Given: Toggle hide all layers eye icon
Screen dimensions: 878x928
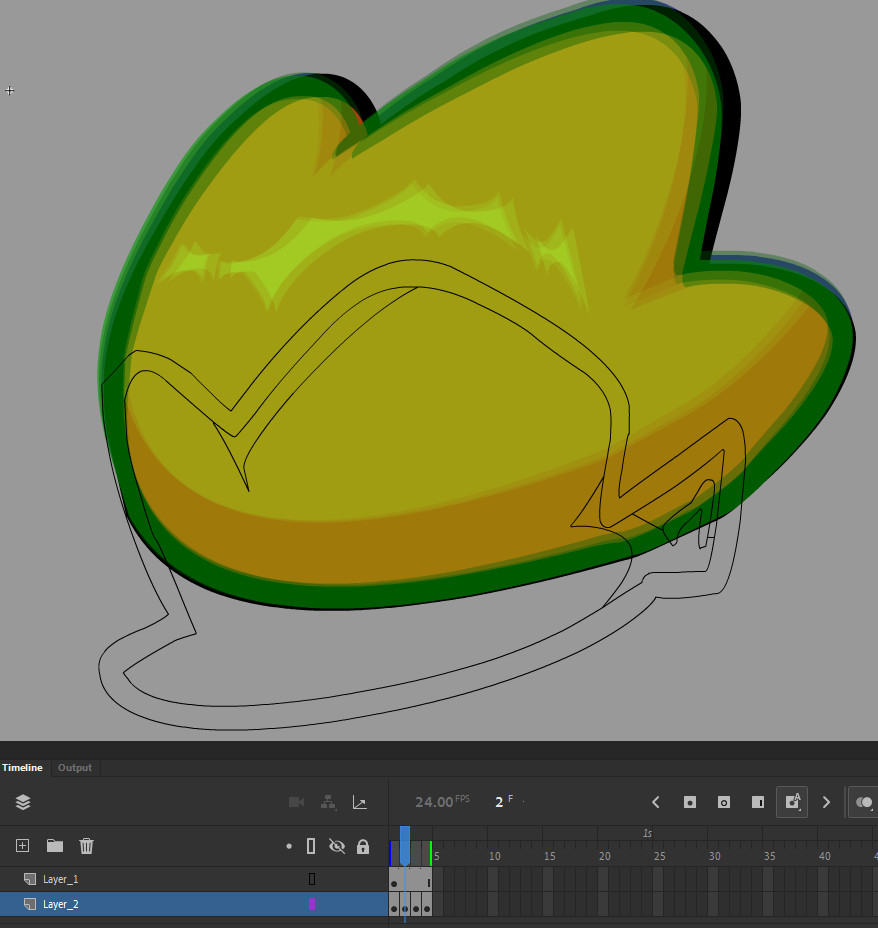Looking at the screenshot, I should pos(337,845).
